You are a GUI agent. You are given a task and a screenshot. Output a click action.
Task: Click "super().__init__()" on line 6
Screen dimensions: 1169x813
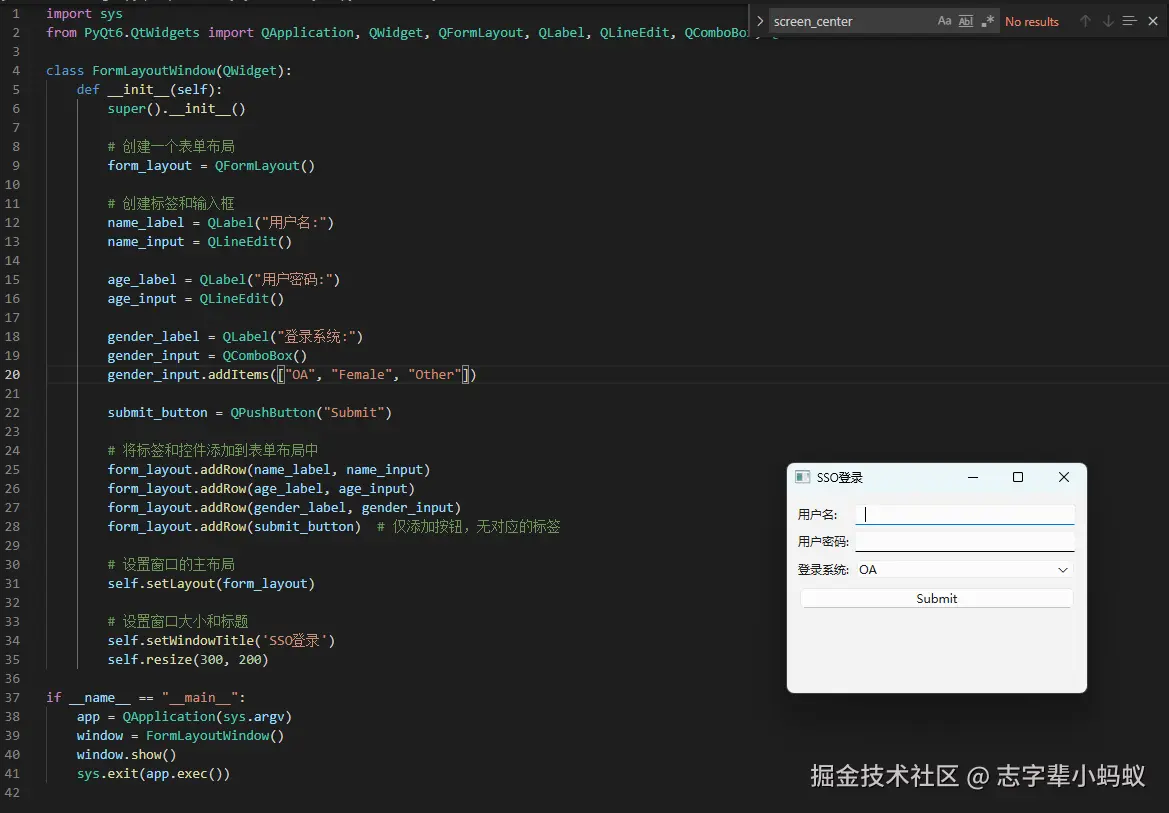176,109
